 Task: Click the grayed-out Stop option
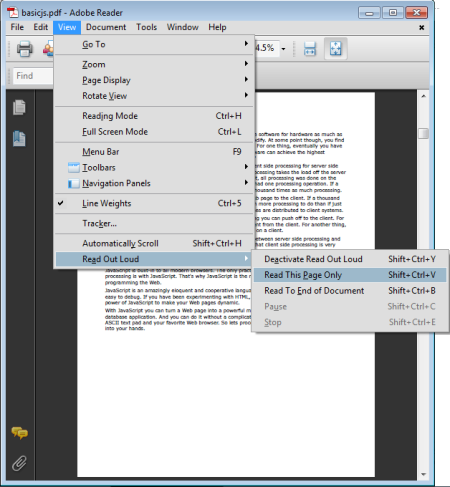(350, 322)
